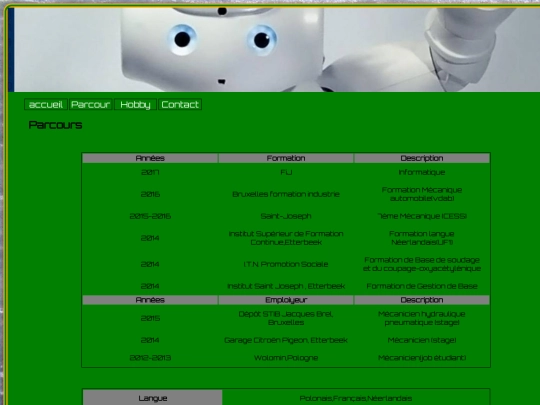This screenshot has height=405, width=540.
Task: Select the Saint-Joseph formation cell
Action: tap(286, 216)
